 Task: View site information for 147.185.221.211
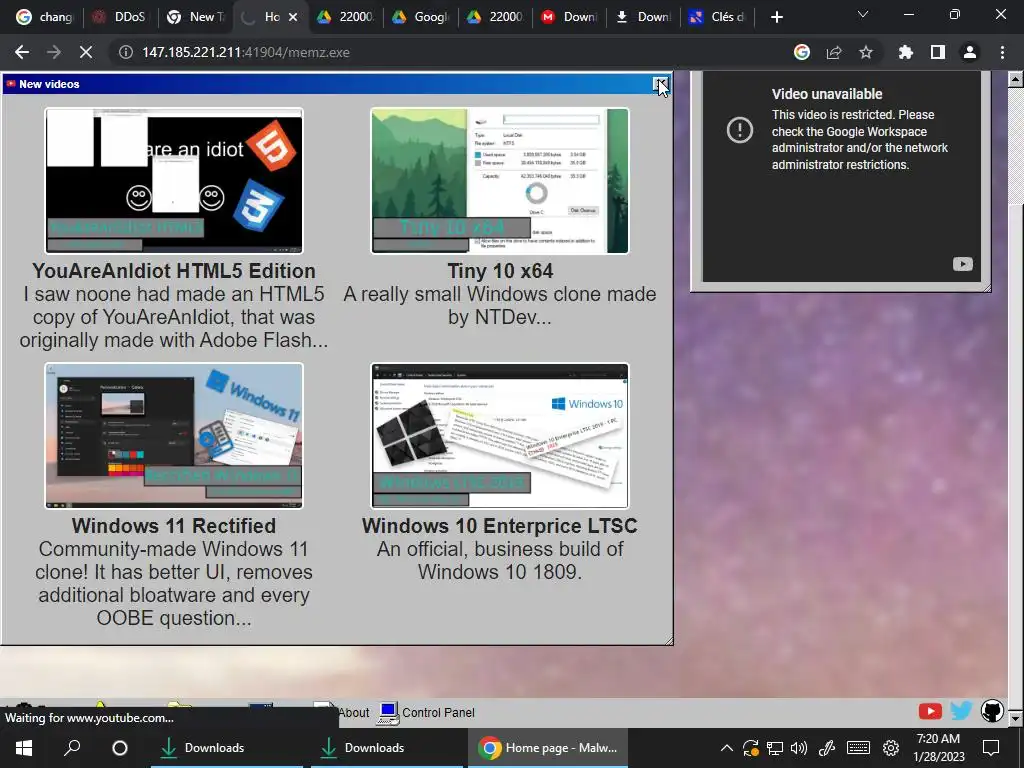point(125,52)
